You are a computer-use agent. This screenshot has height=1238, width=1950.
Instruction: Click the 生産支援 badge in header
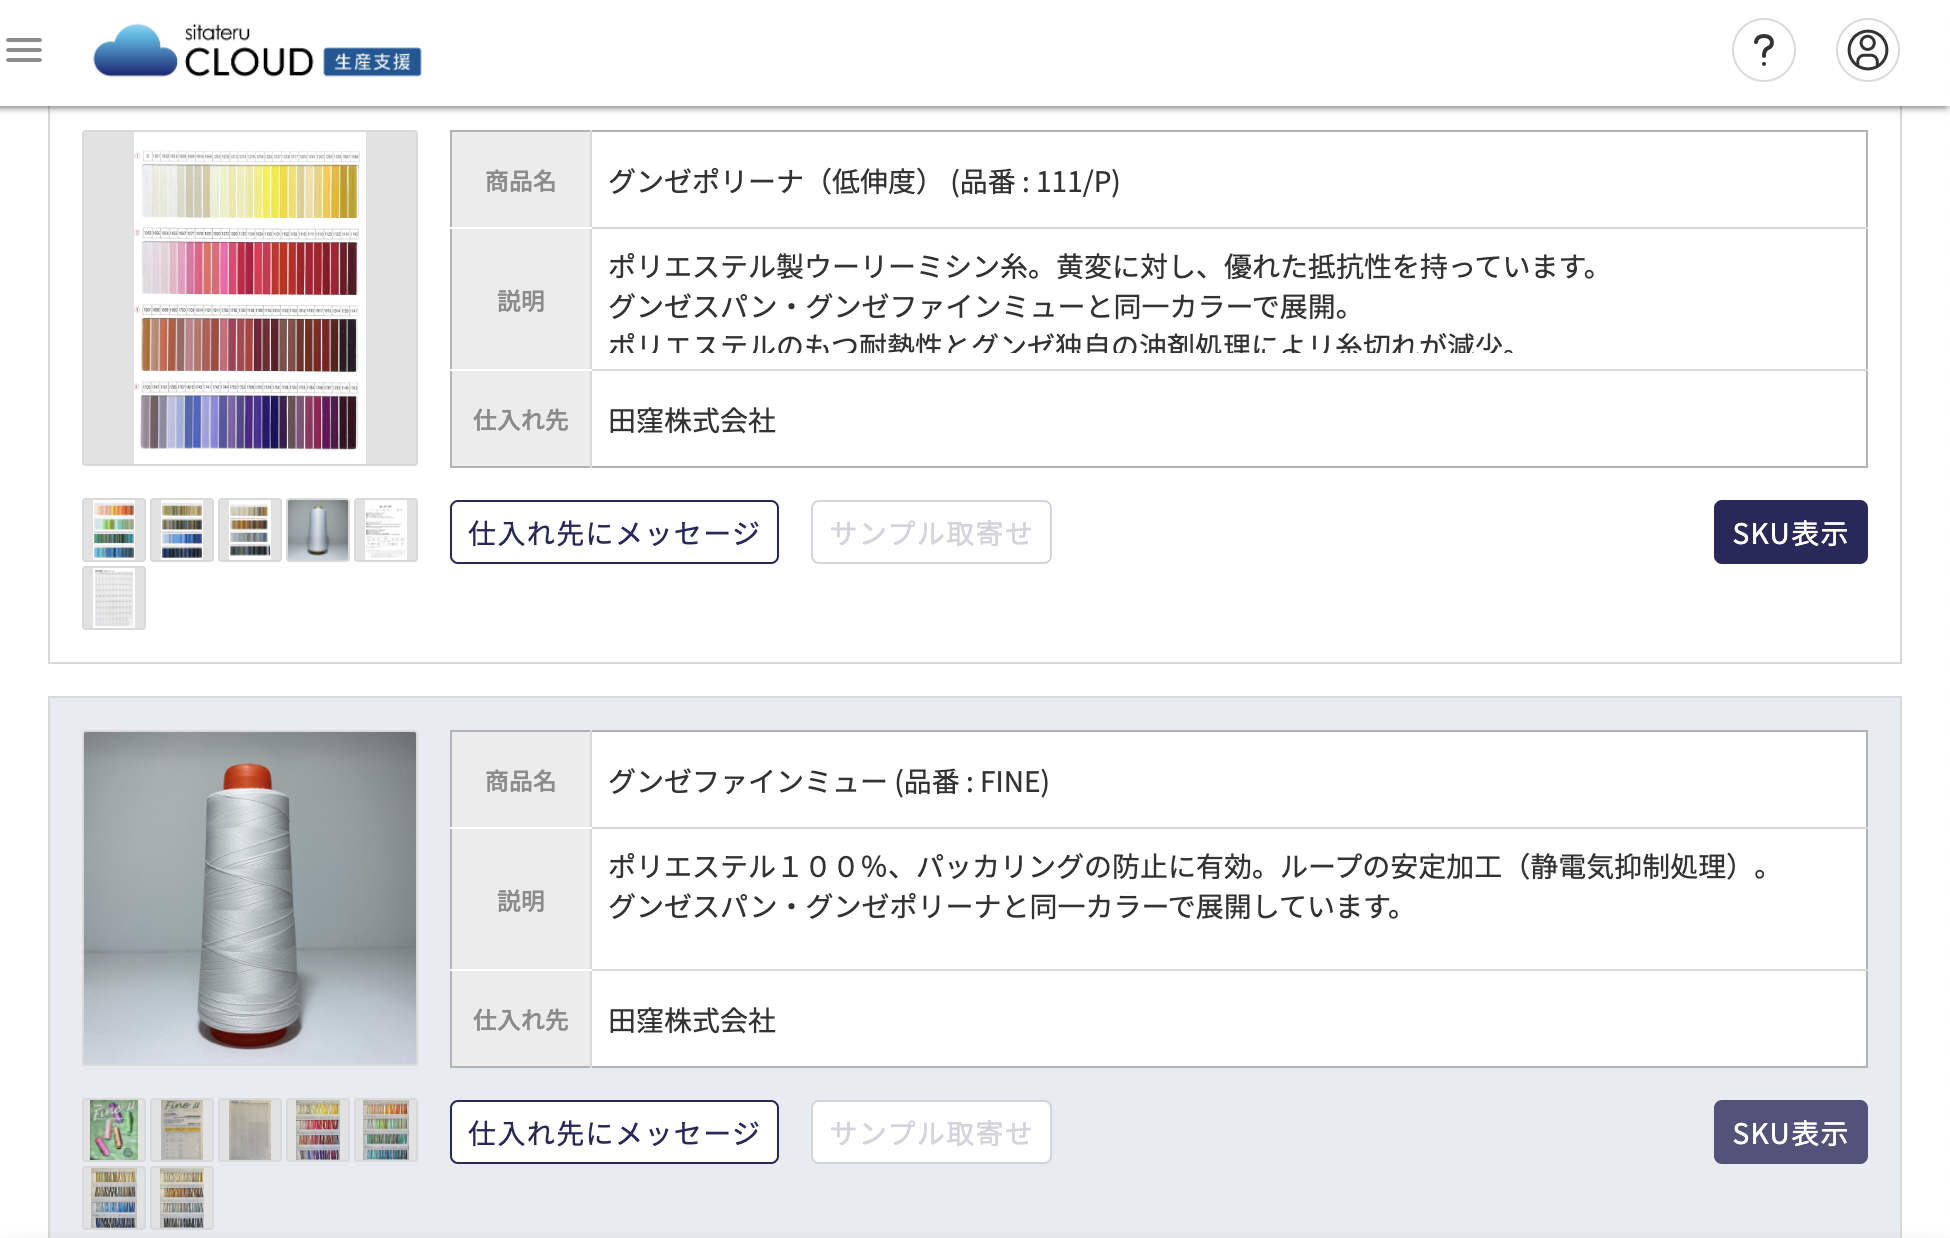click(x=372, y=62)
